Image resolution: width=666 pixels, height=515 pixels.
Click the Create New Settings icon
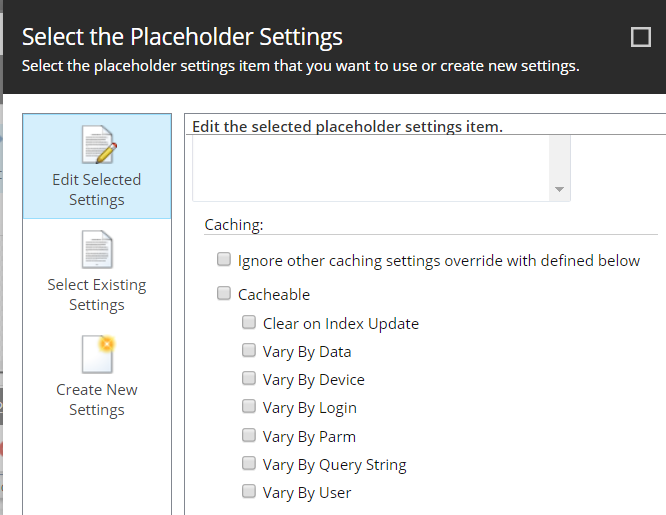coord(98,354)
